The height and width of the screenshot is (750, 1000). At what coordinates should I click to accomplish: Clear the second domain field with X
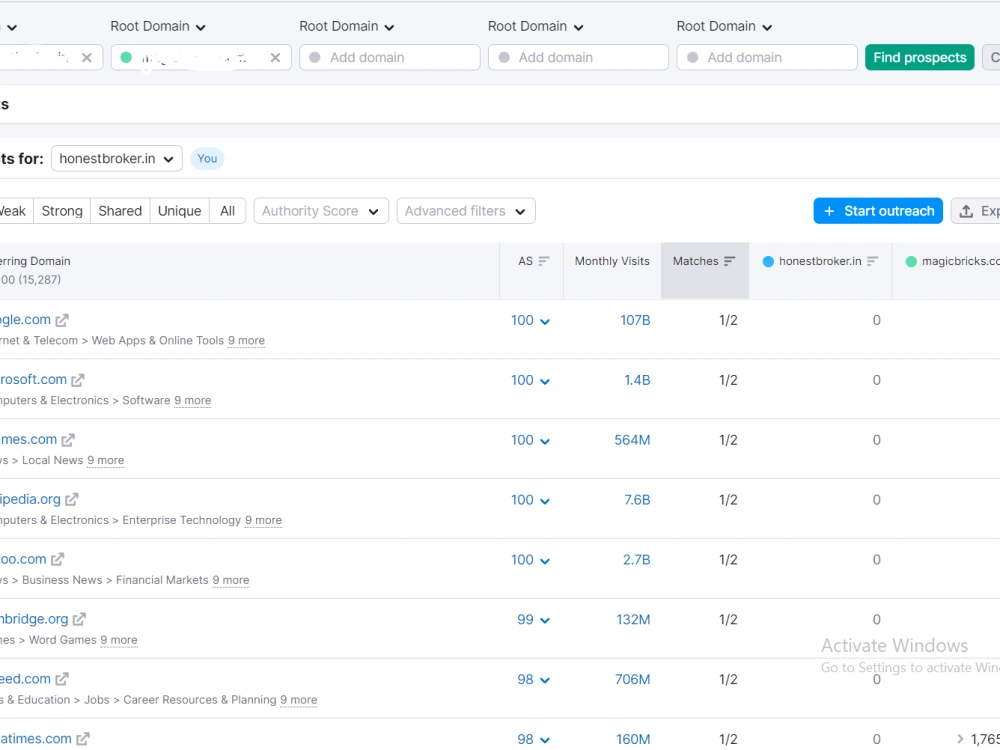pyautogui.click(x=276, y=57)
